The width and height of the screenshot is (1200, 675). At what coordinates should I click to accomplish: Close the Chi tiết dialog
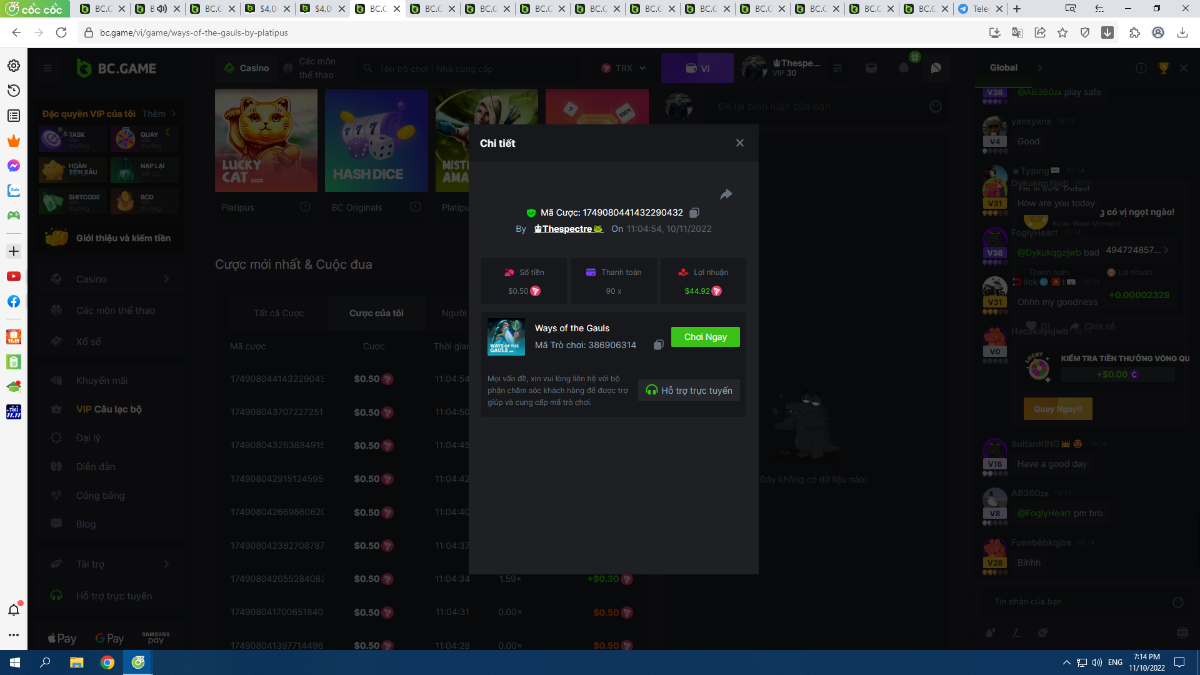point(740,143)
